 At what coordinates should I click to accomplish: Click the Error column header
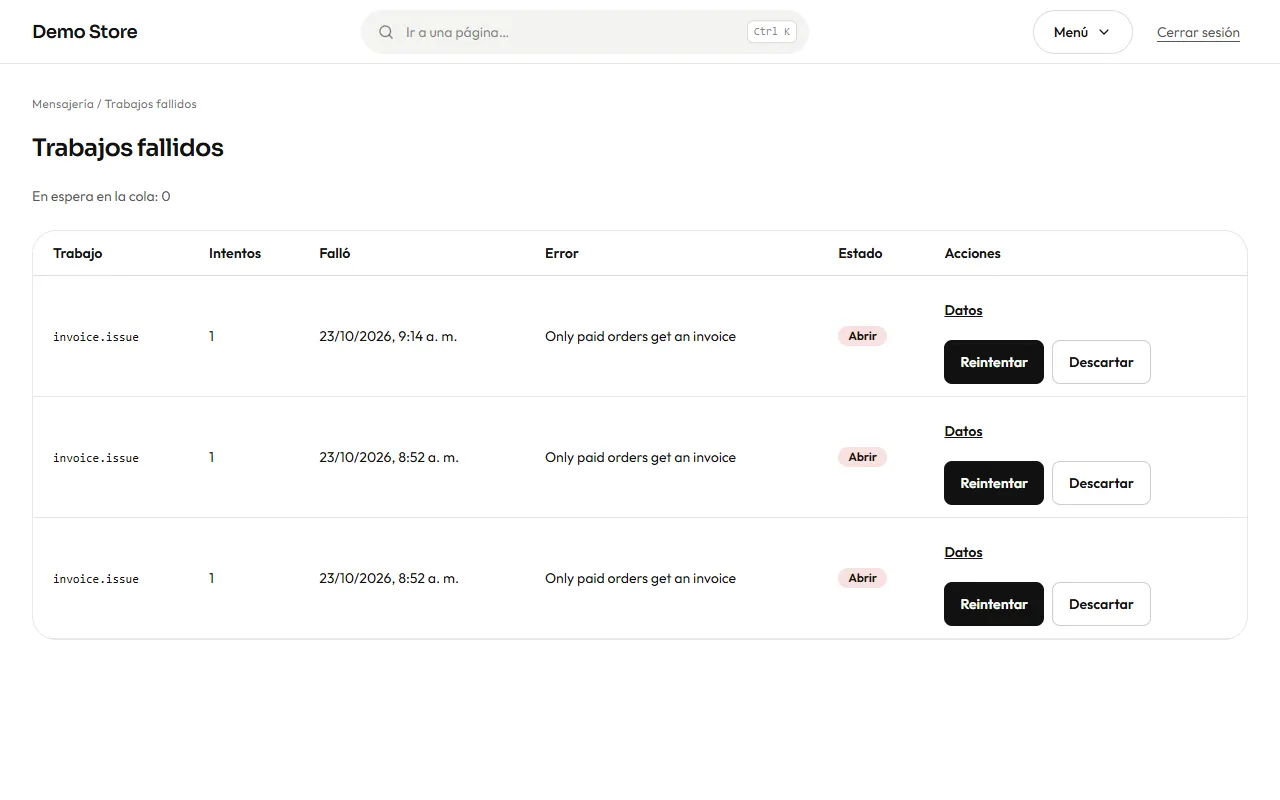pos(562,253)
